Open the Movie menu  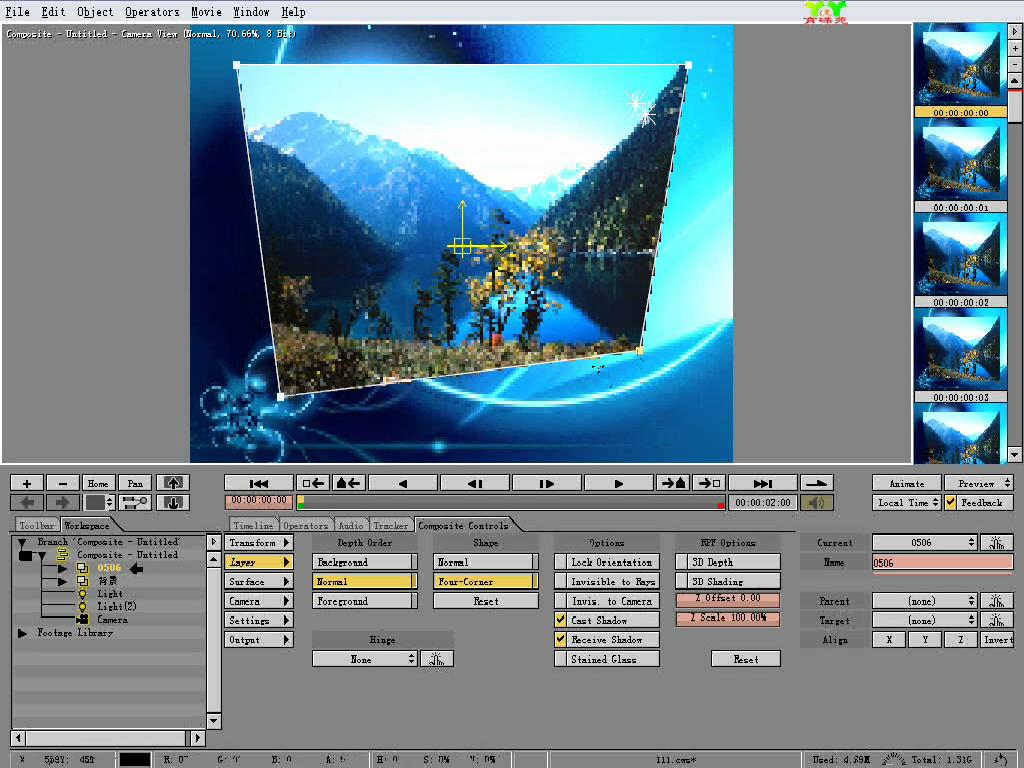(206, 12)
